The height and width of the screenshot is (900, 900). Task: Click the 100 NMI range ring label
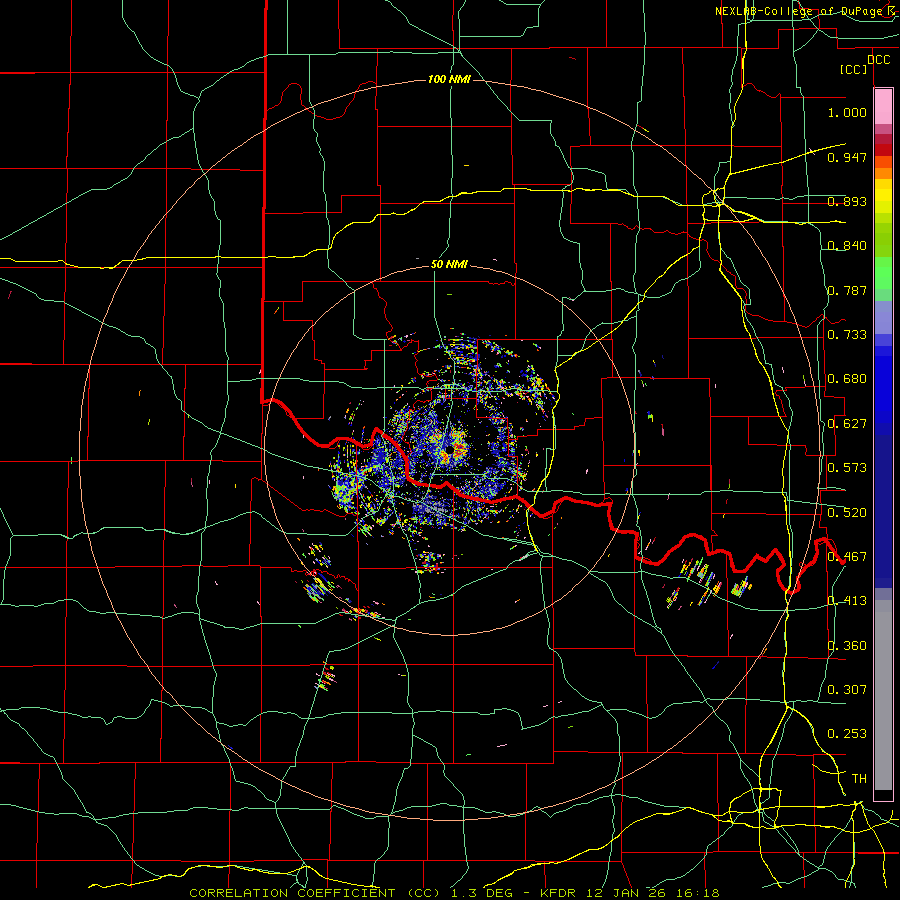(449, 79)
